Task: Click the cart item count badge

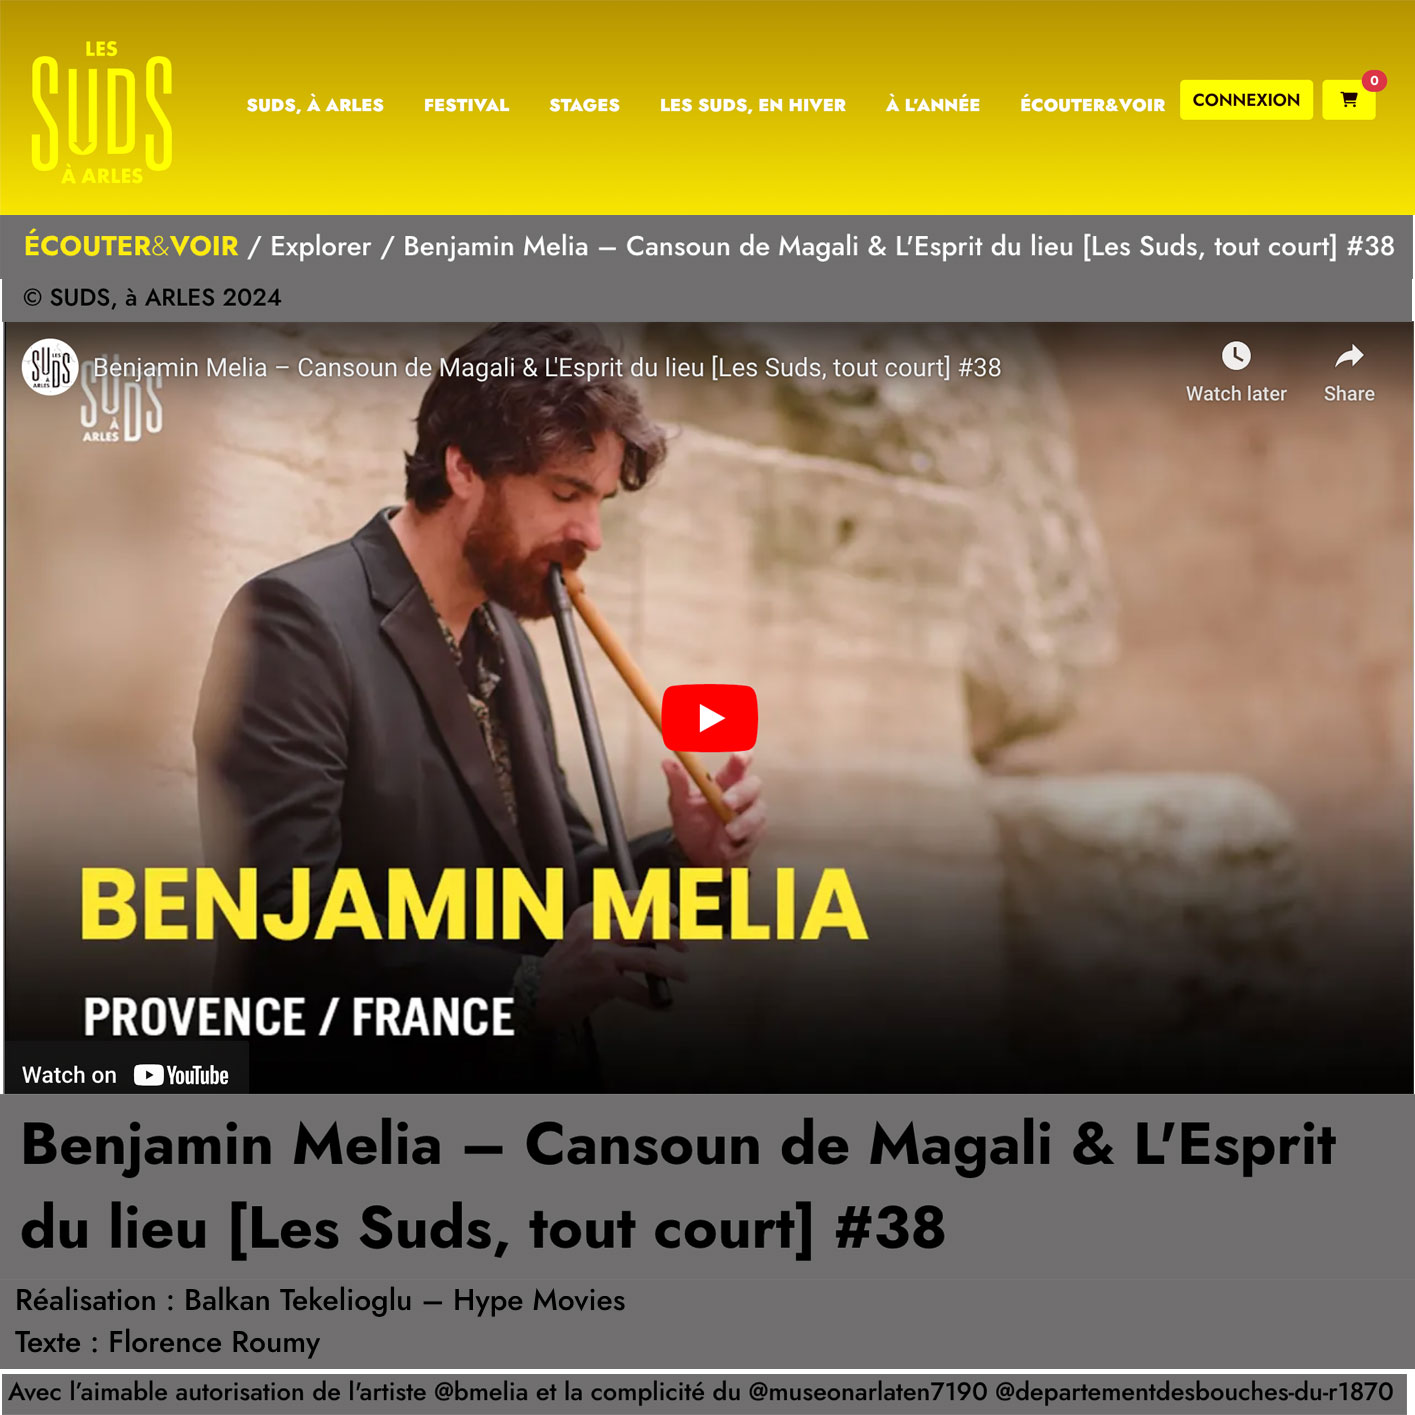Action: click(1374, 80)
